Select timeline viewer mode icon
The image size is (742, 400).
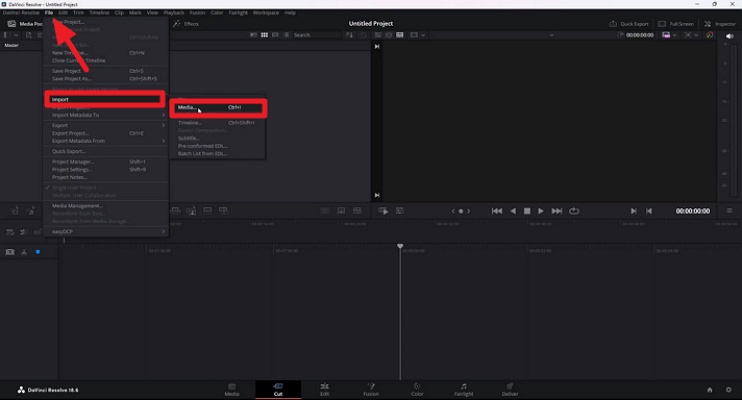pyautogui.click(x=400, y=35)
